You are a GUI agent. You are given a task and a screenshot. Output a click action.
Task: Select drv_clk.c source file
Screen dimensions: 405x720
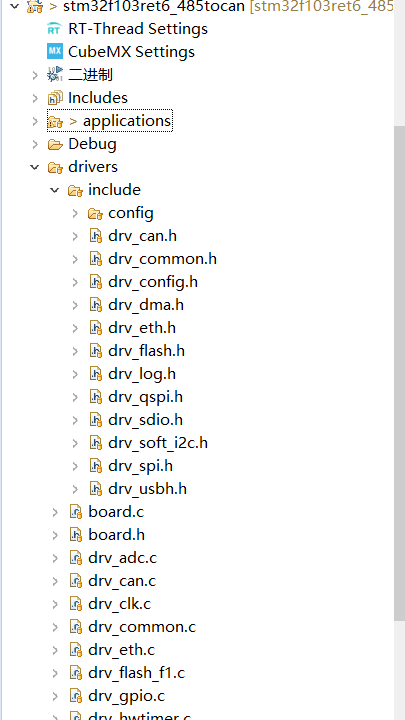(x=119, y=604)
